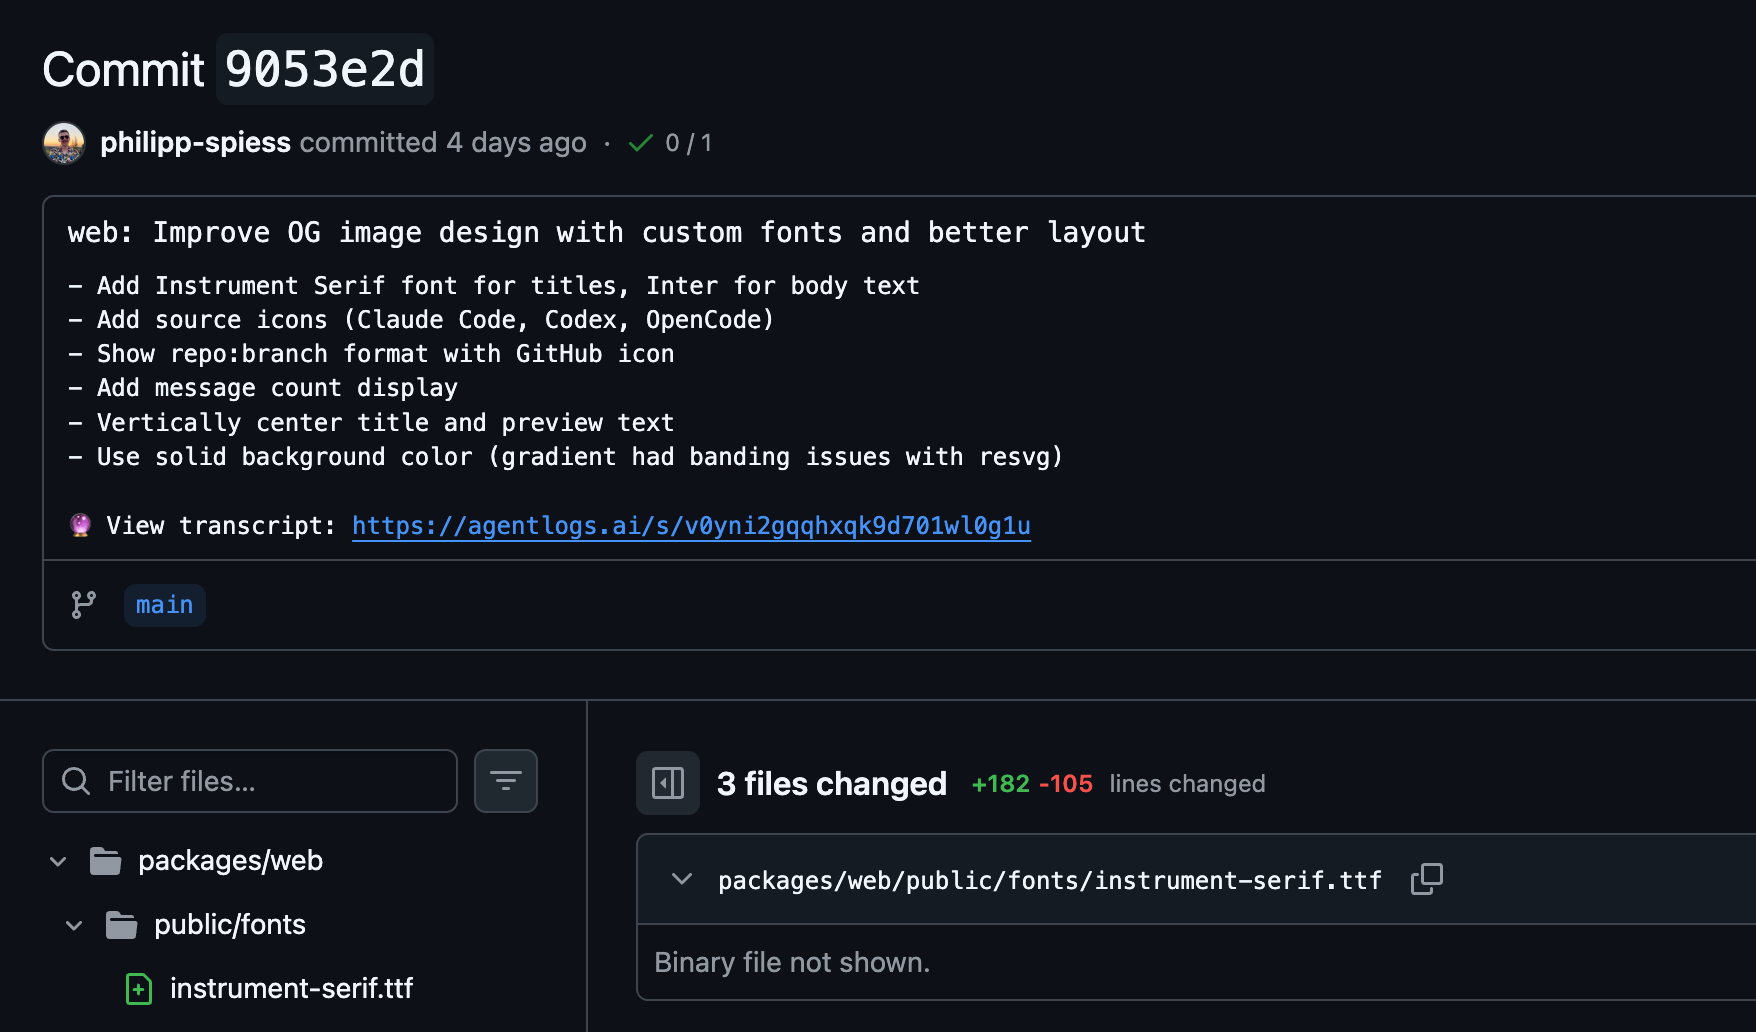Select the instrument-serif.ttf file in sidebar
Screen dimensions: 1756x1032
(291, 988)
